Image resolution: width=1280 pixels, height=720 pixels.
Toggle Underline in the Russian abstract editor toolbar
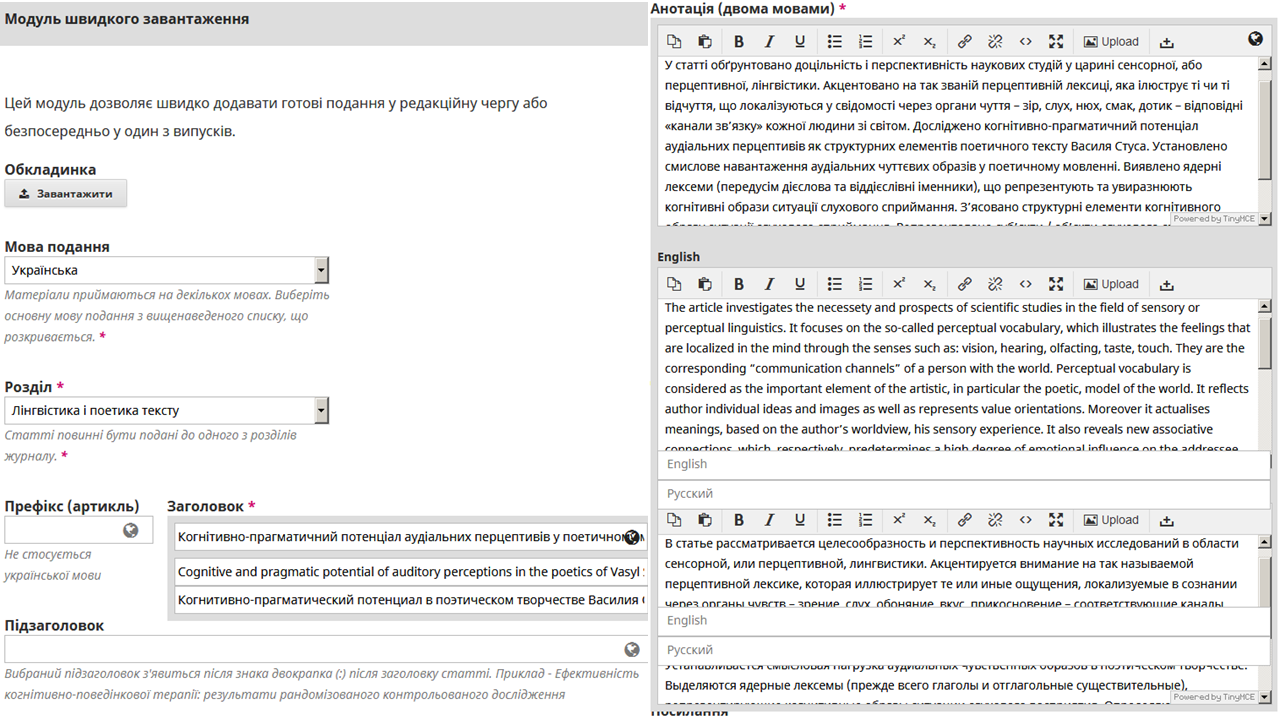tap(800, 520)
